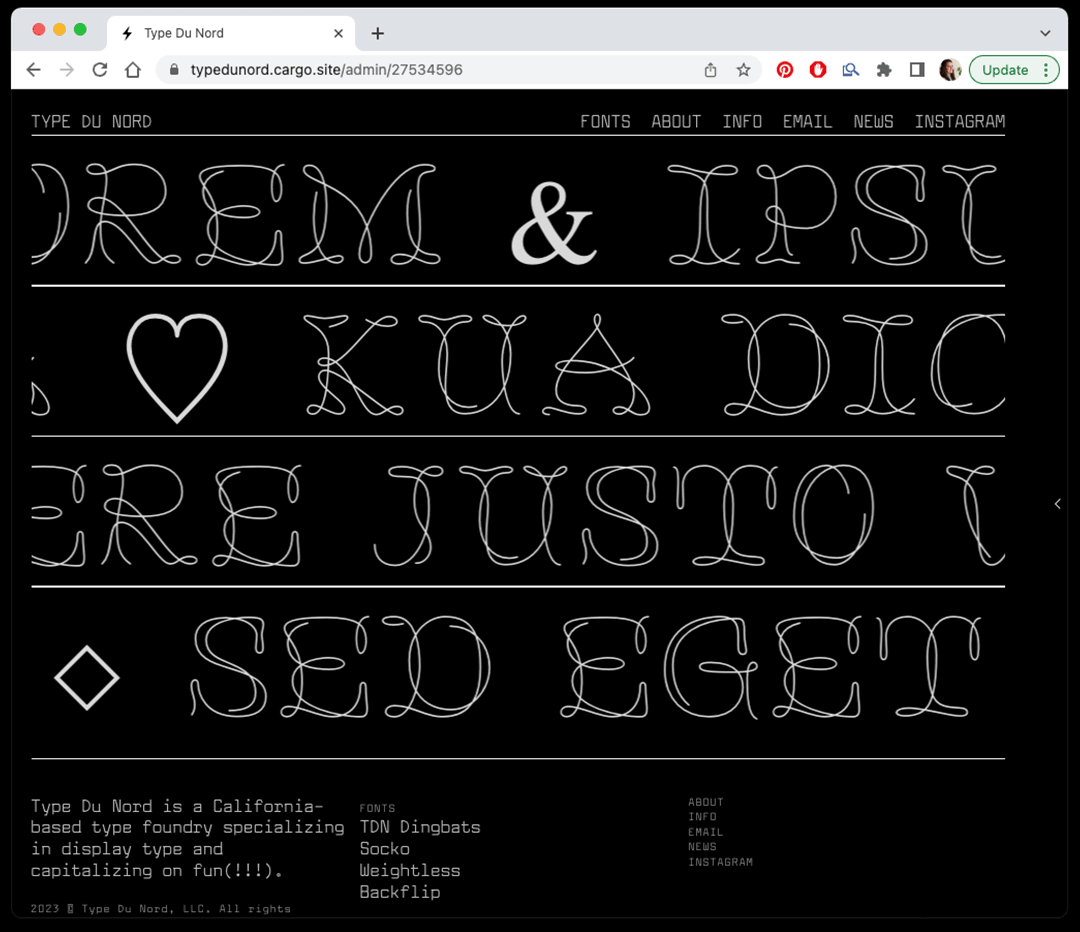
Task: Open the Chrome three-dot menu
Action: click(1046, 70)
